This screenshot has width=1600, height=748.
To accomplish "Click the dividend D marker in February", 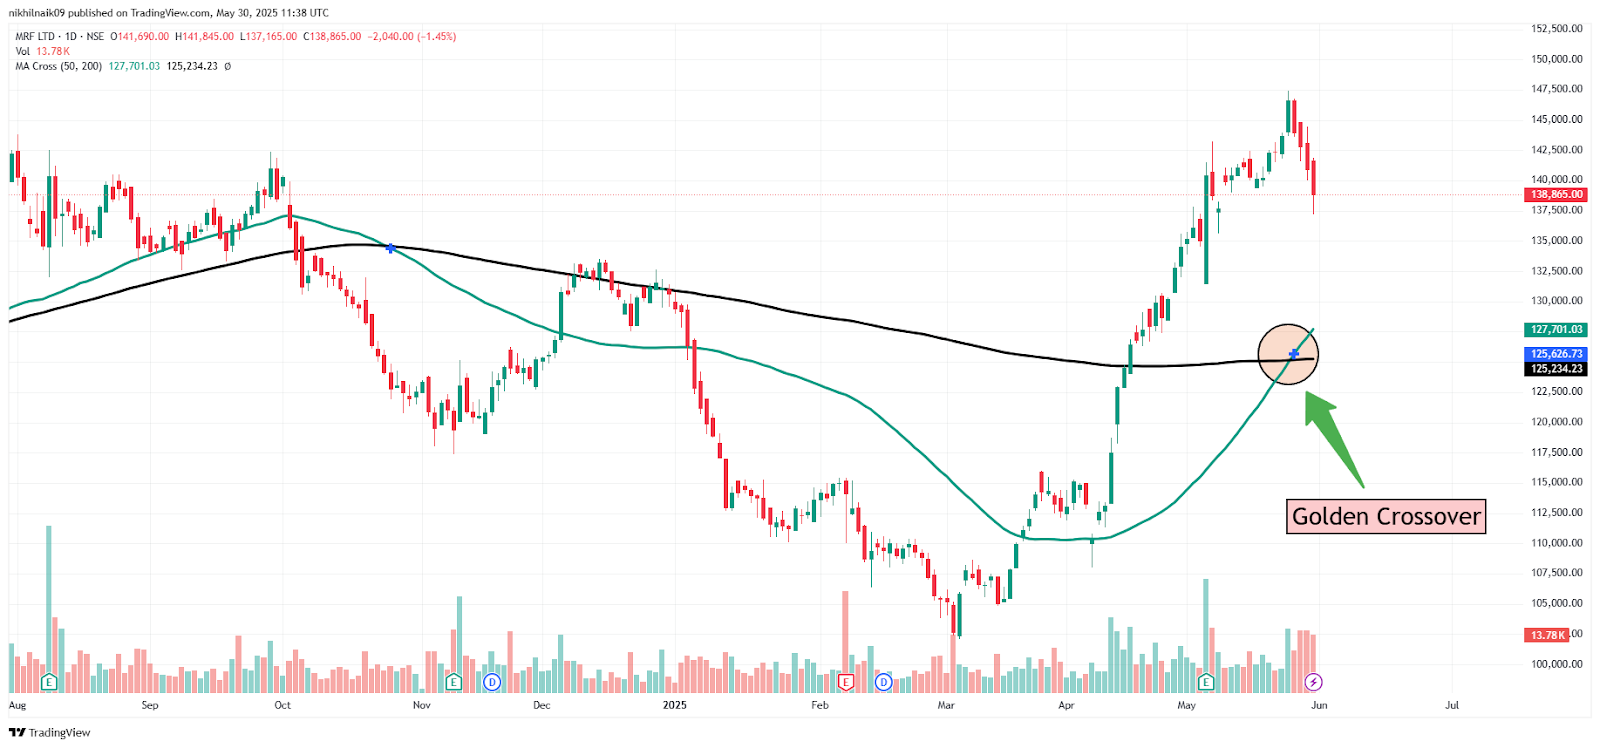I will click(x=883, y=682).
